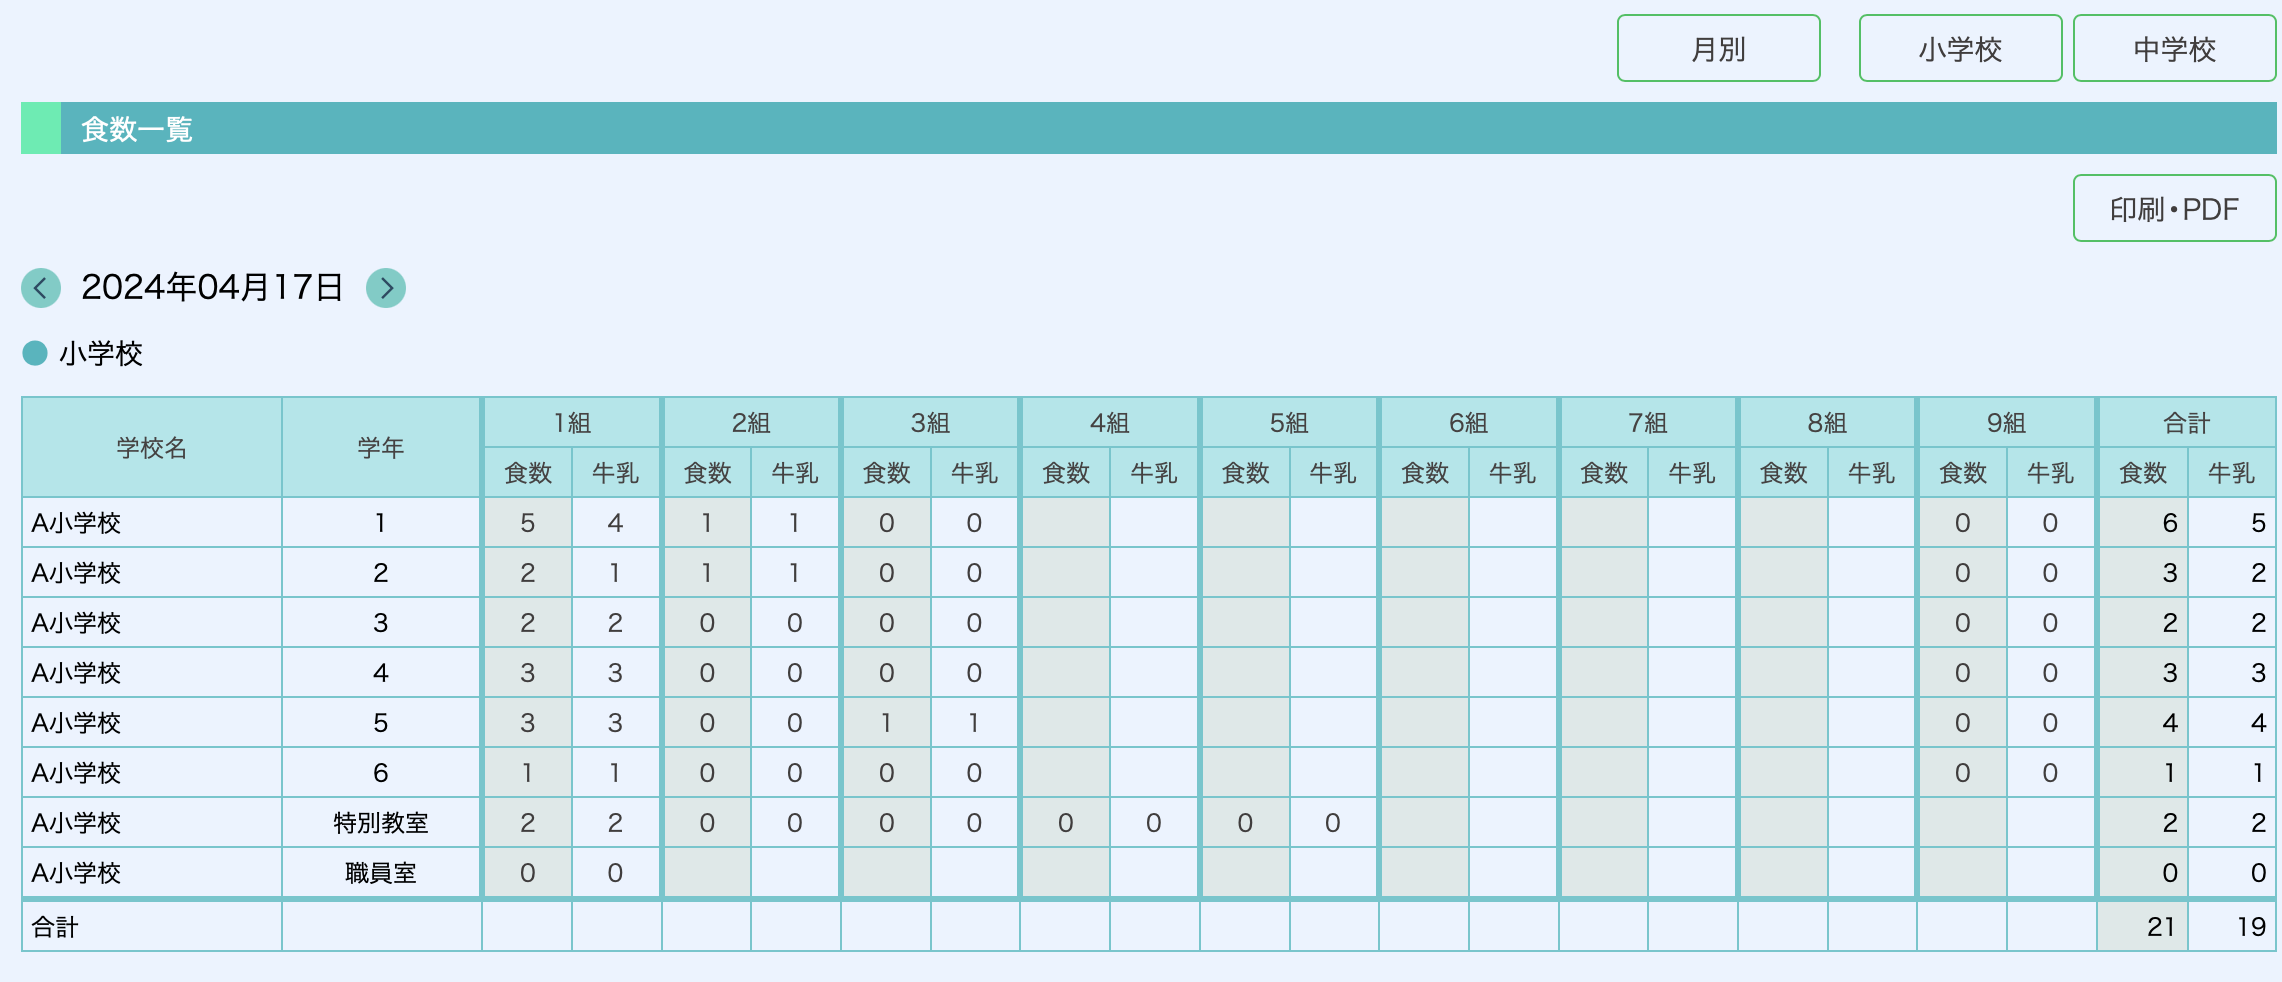Click the 印刷・PDF button

2174,209
